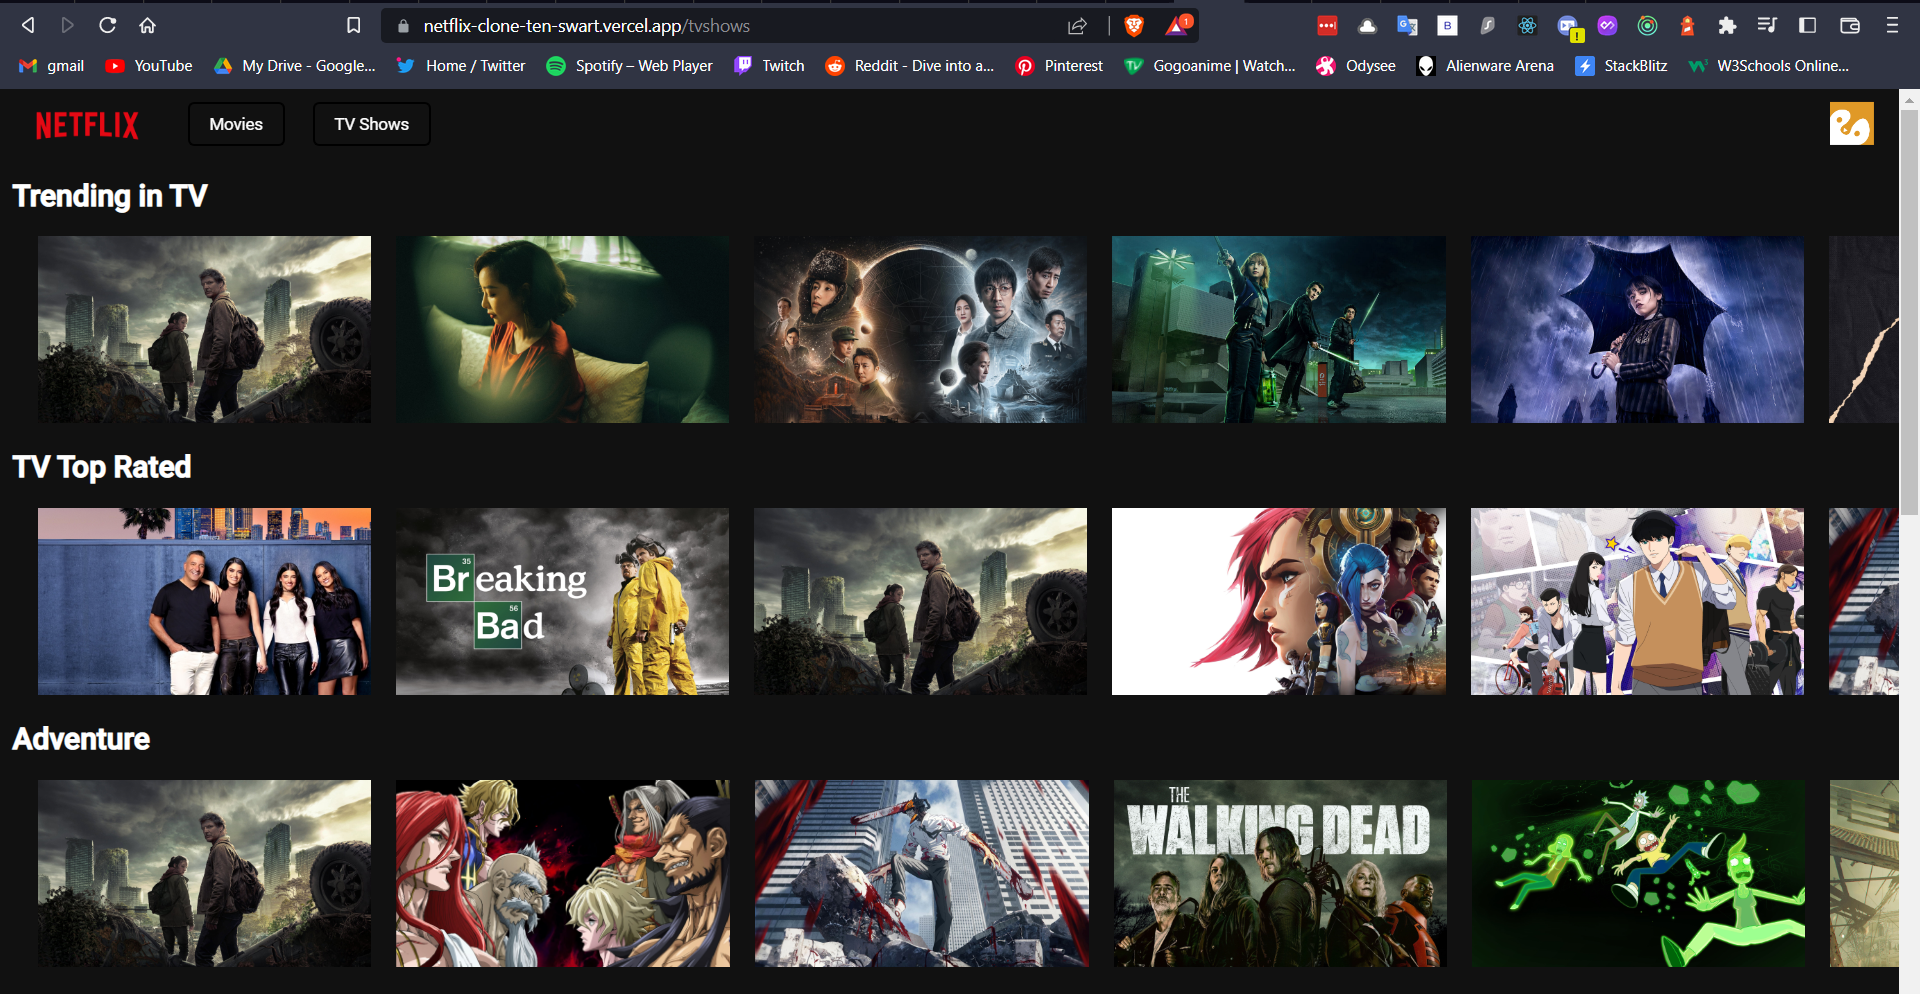Open the Spotify bookmark from the bookmarks bar
This screenshot has height=994, width=1920.
(629, 66)
